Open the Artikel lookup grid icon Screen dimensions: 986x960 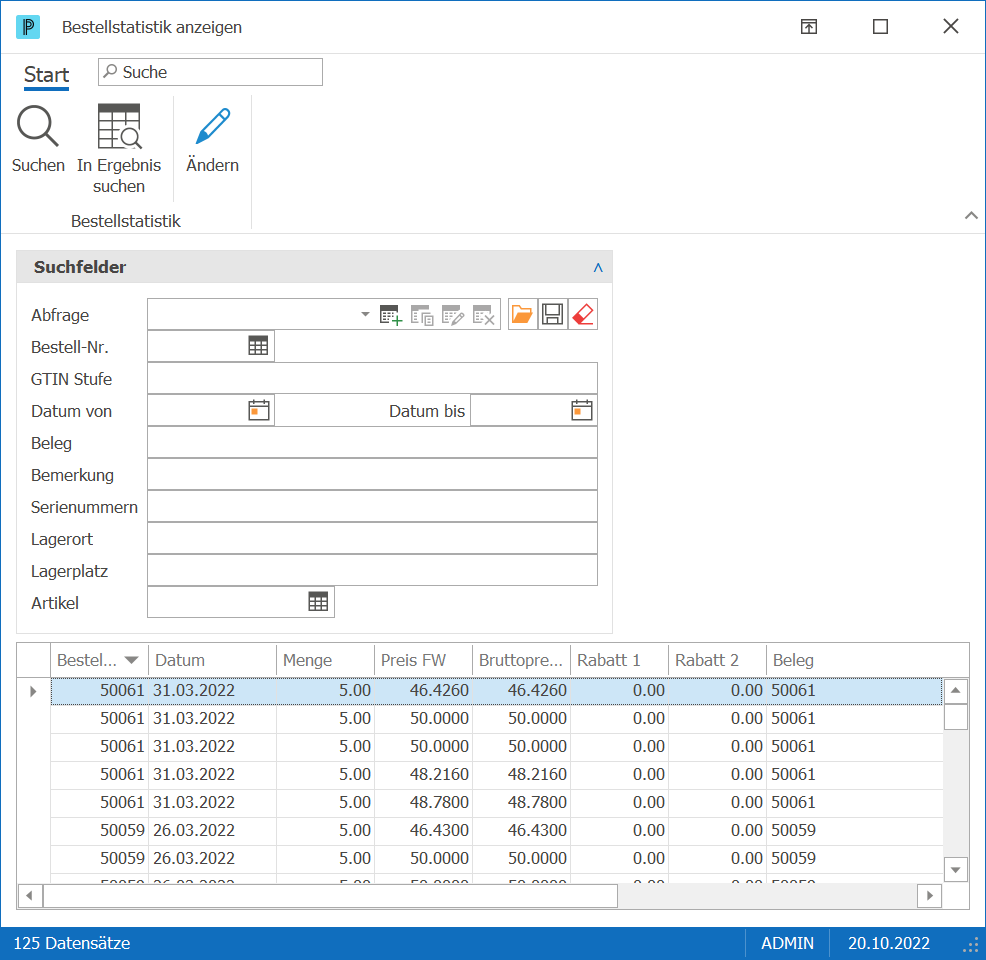pos(318,602)
